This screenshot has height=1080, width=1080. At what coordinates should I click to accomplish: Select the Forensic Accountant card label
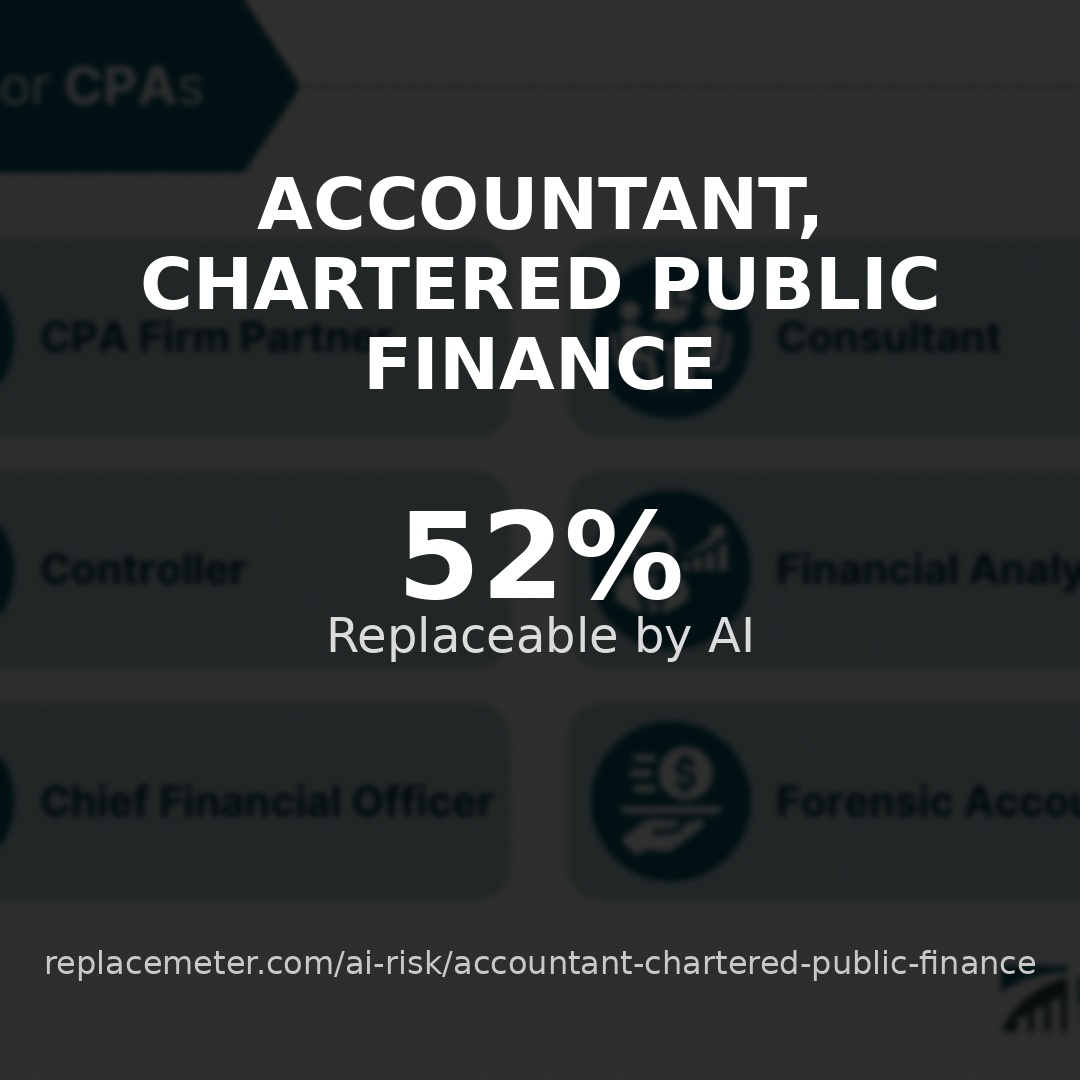click(926, 801)
